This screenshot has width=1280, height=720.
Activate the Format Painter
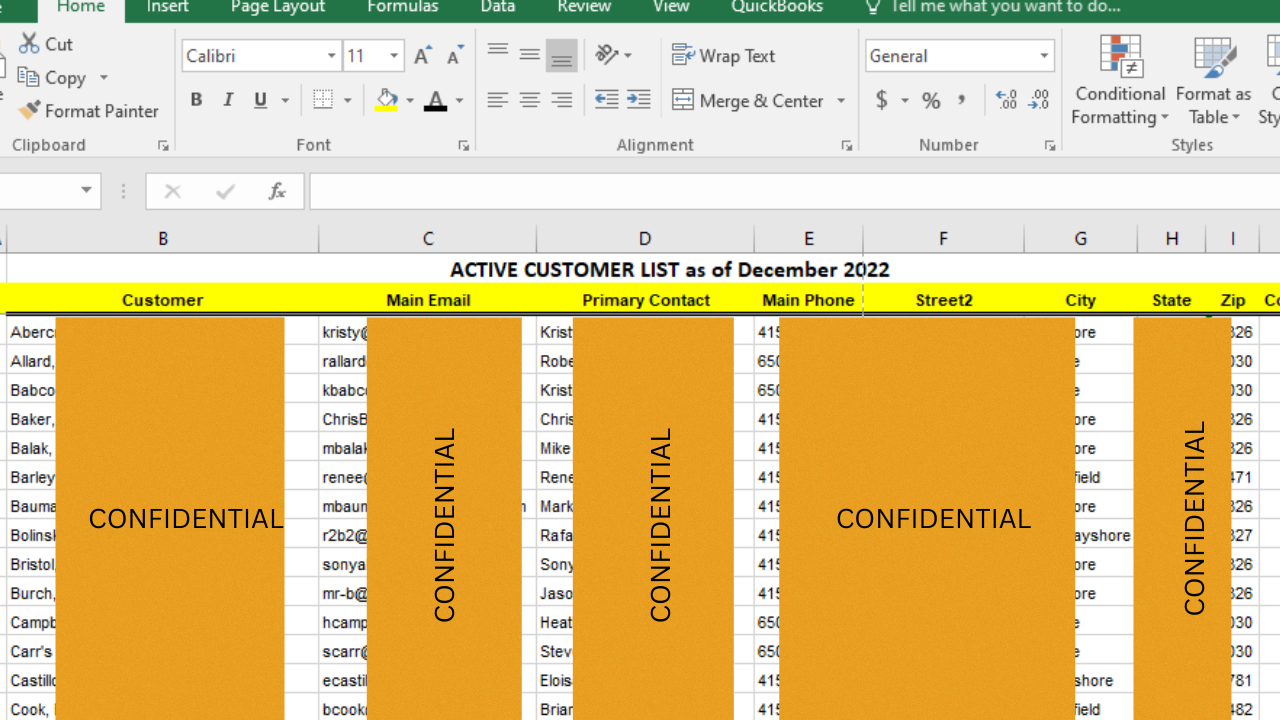pyautogui.click(x=89, y=111)
